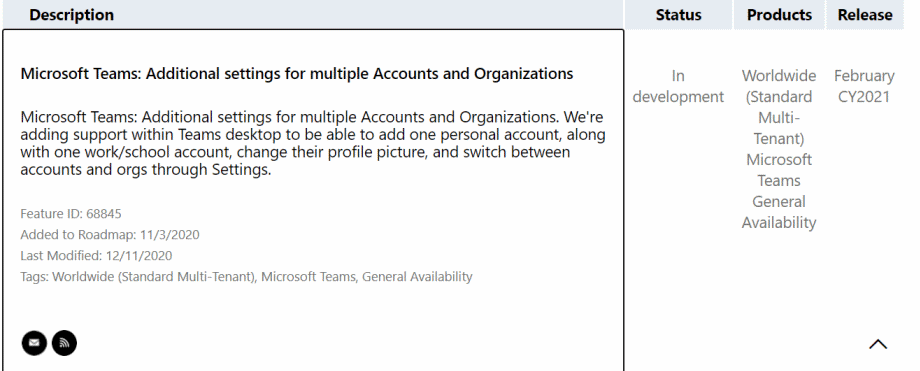Viewport: 920px width, 371px height.
Task: Collapse the feature details with the chevron
Action: click(x=878, y=344)
